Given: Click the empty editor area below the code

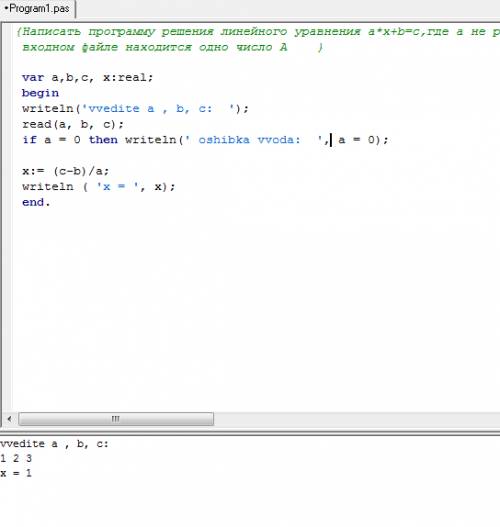Looking at the screenshot, I should [255, 302].
